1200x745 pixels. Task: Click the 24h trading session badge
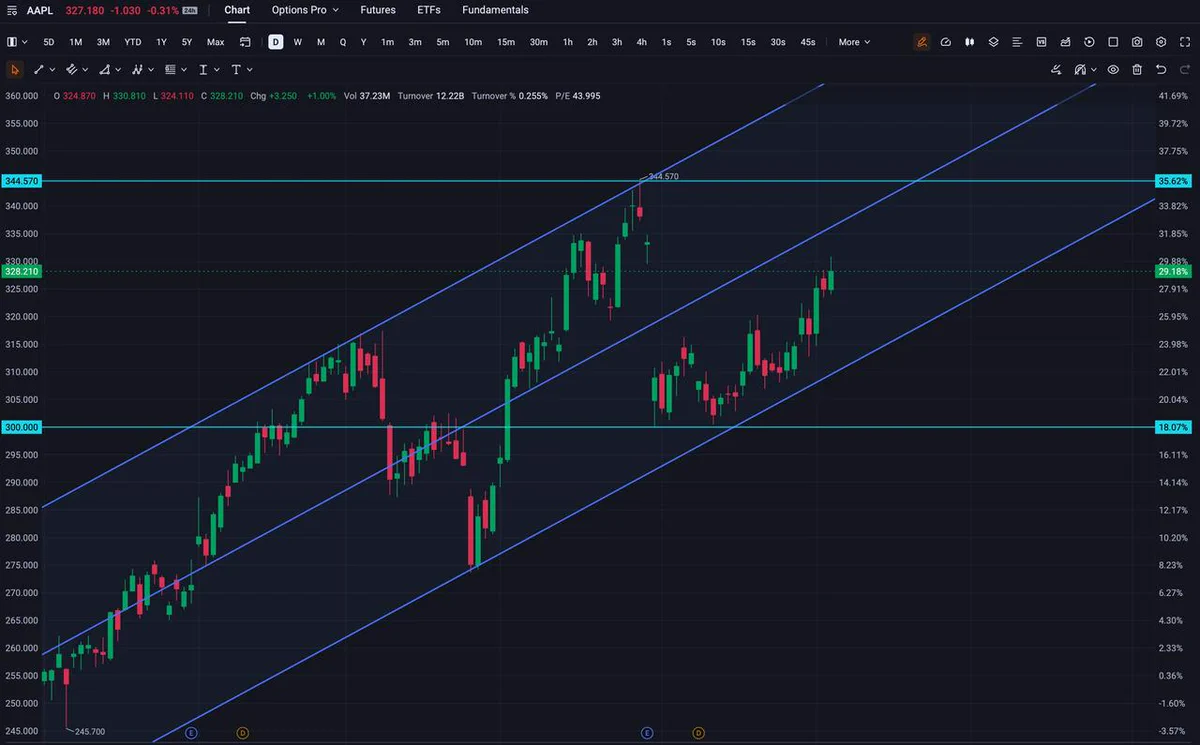[x=190, y=10]
